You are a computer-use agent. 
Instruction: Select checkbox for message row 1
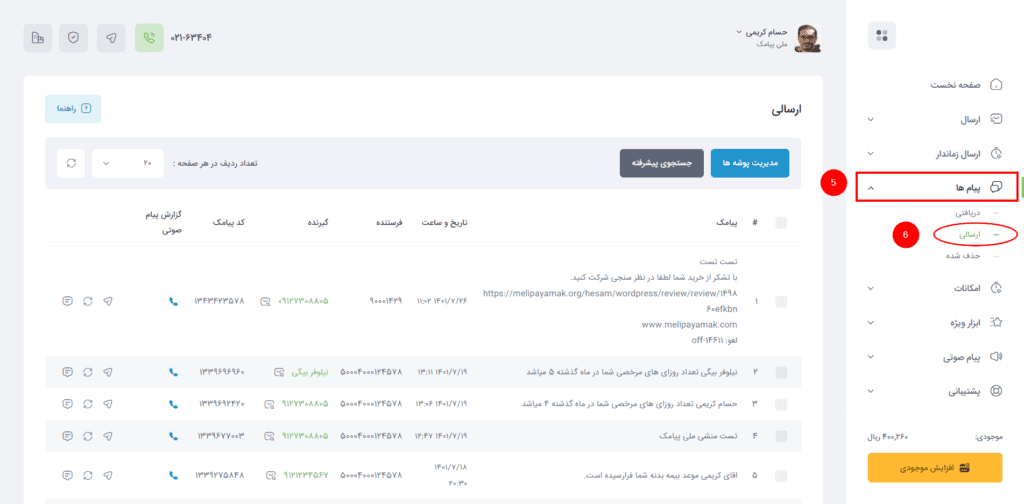(781, 302)
